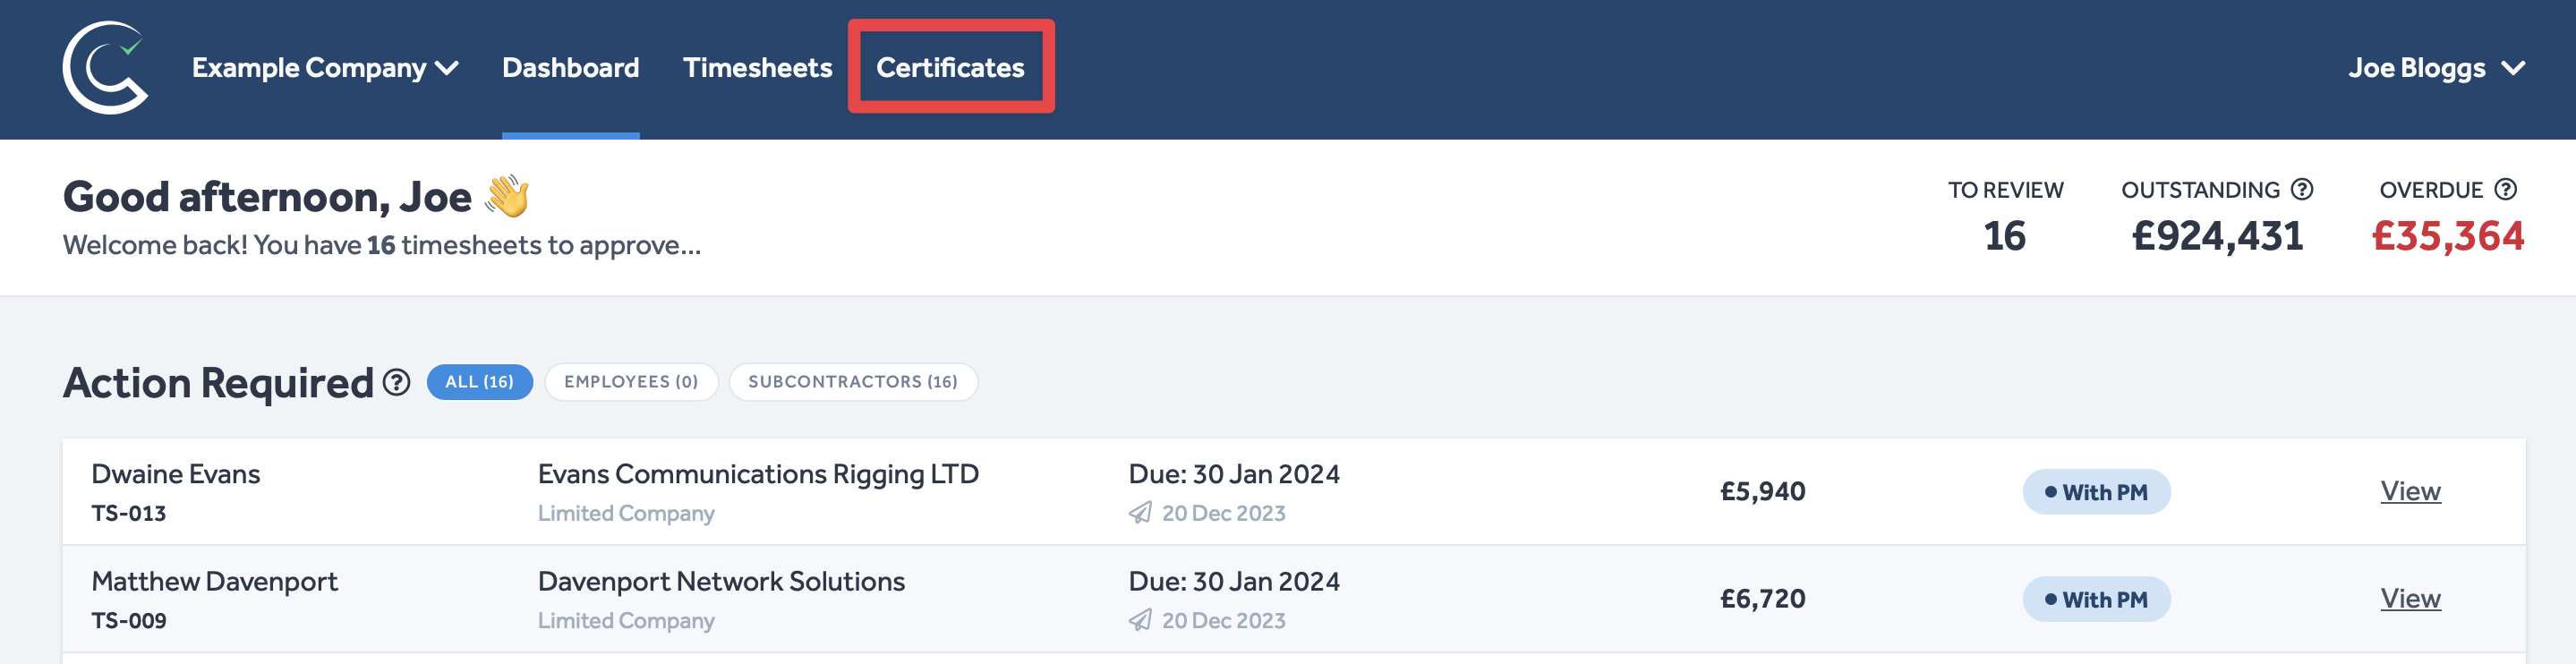The height and width of the screenshot is (664, 2576).
Task: Select the ALL (16) filter pill
Action: tap(479, 382)
